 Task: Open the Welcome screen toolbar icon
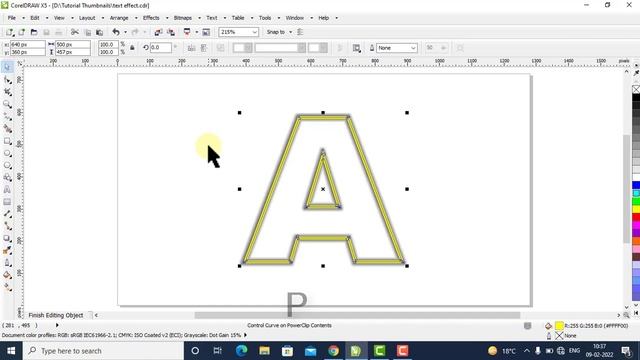point(206,32)
